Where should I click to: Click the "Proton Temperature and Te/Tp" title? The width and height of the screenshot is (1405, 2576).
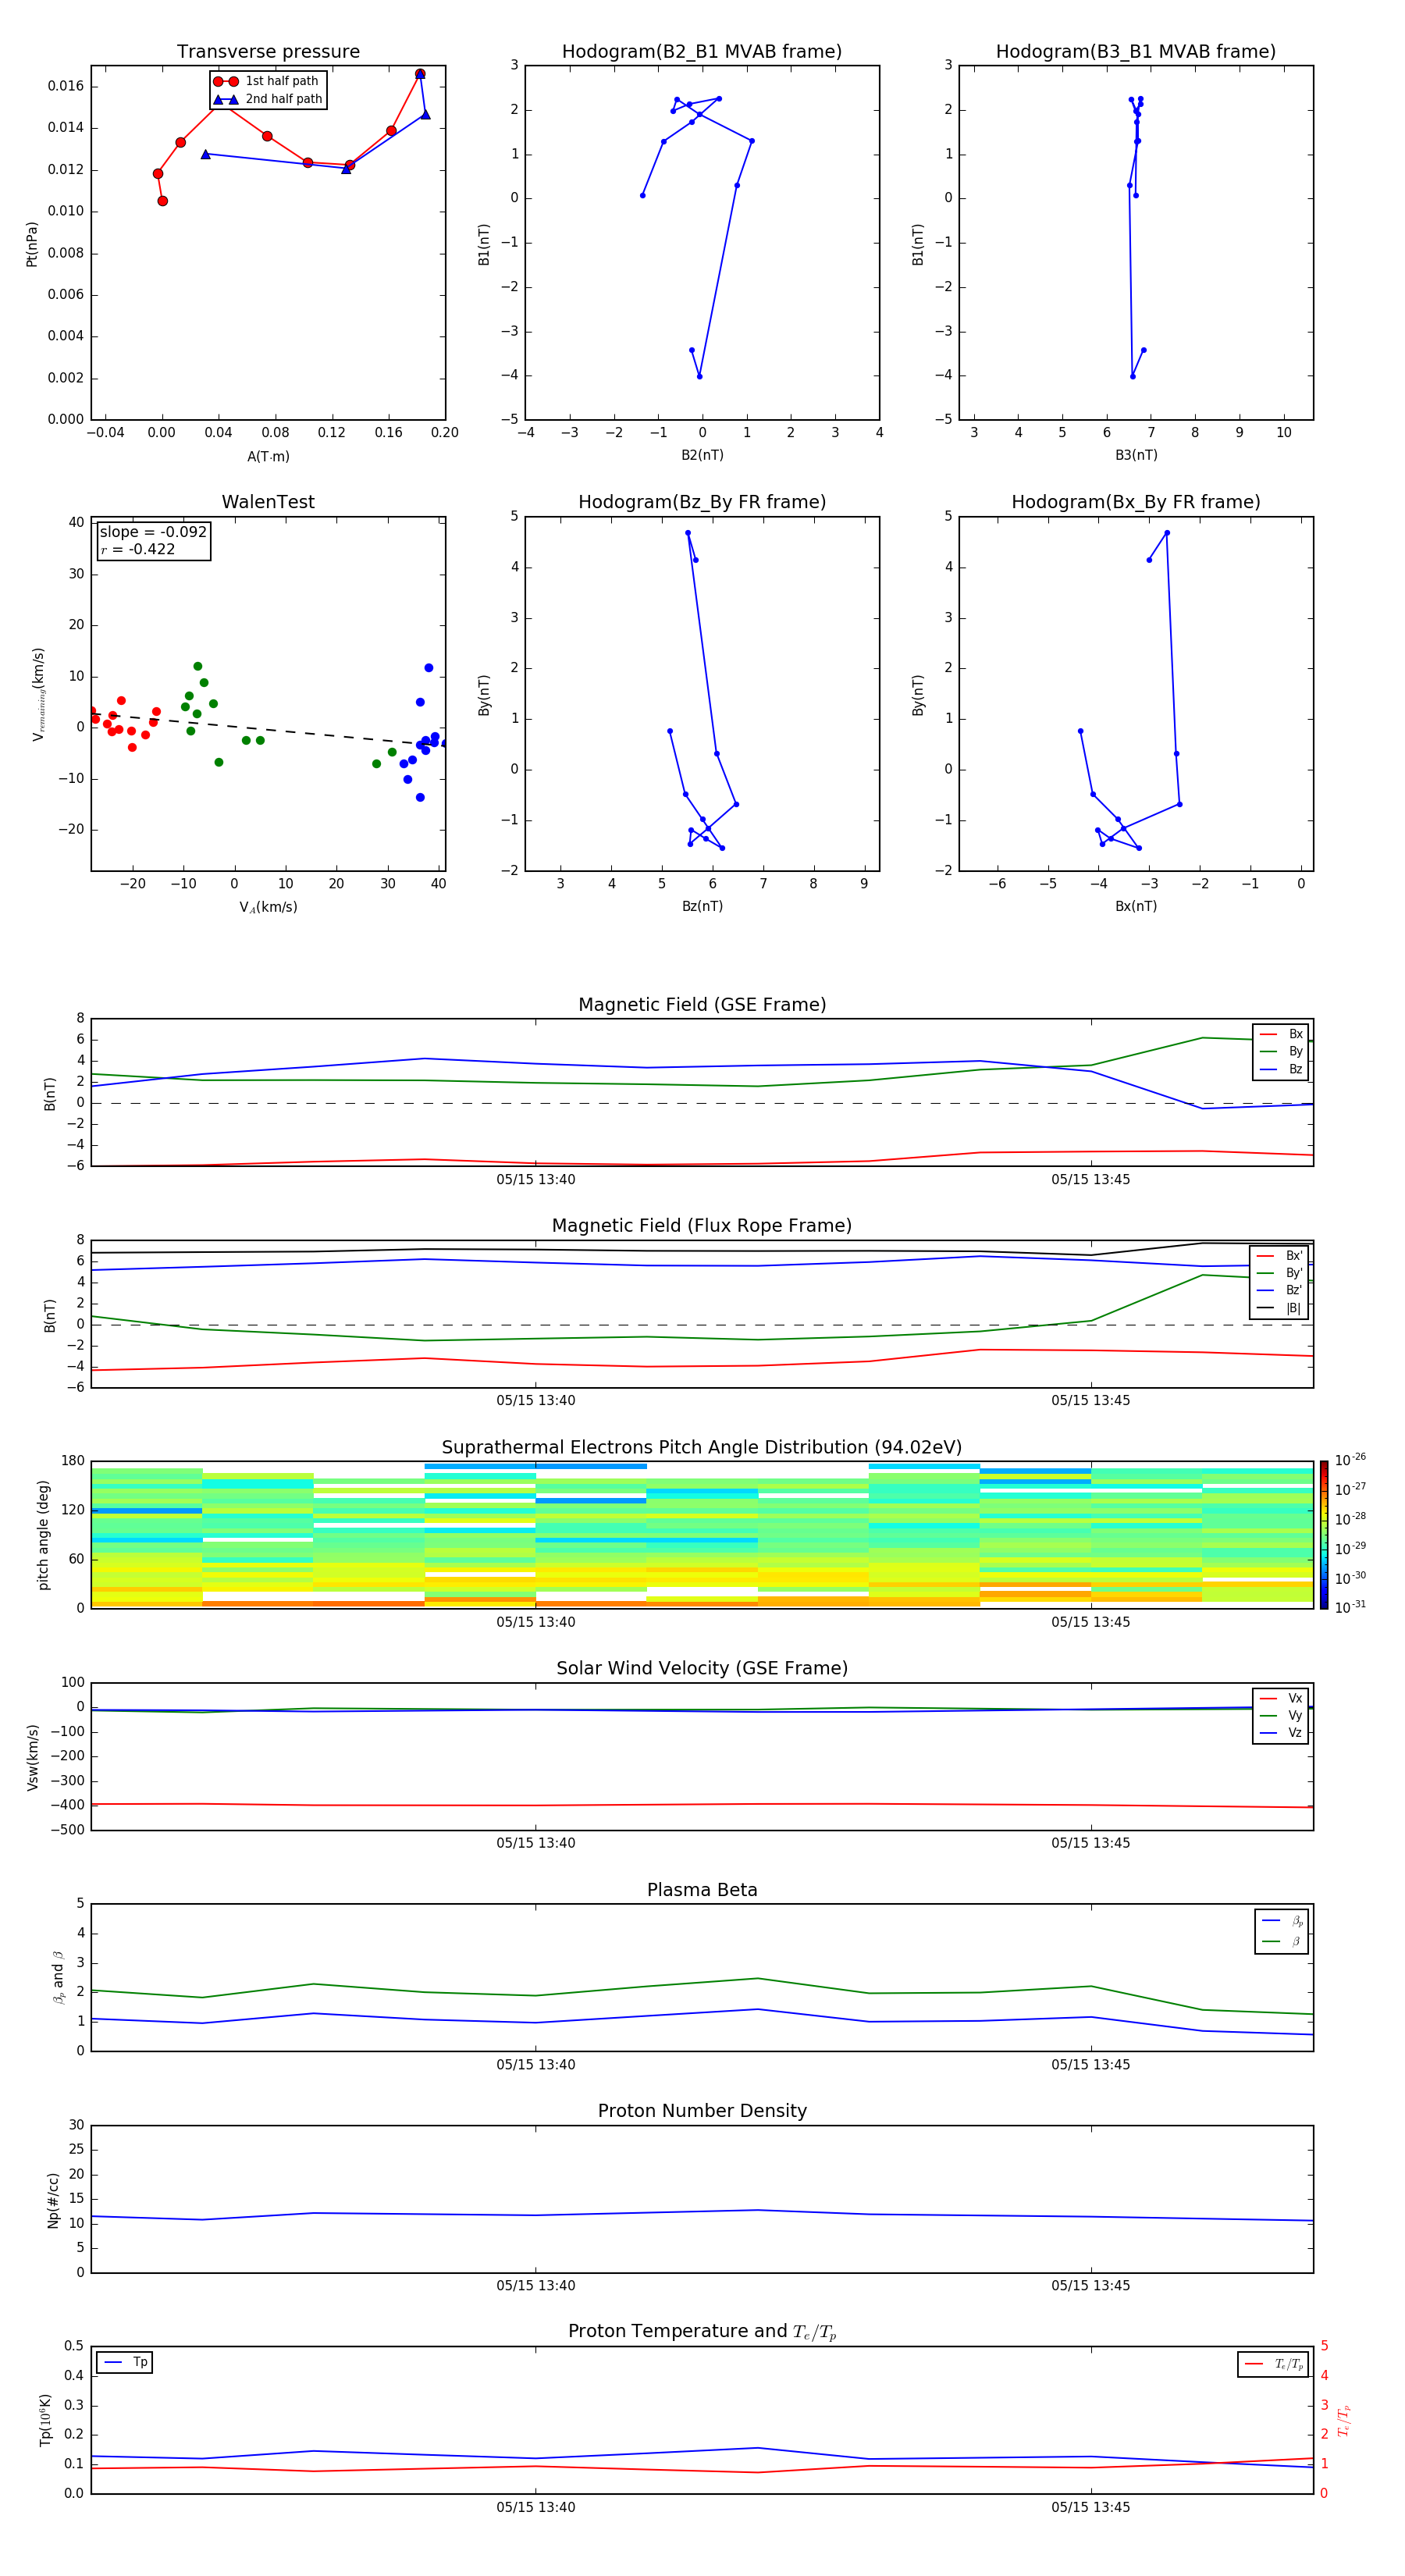pos(702,2332)
